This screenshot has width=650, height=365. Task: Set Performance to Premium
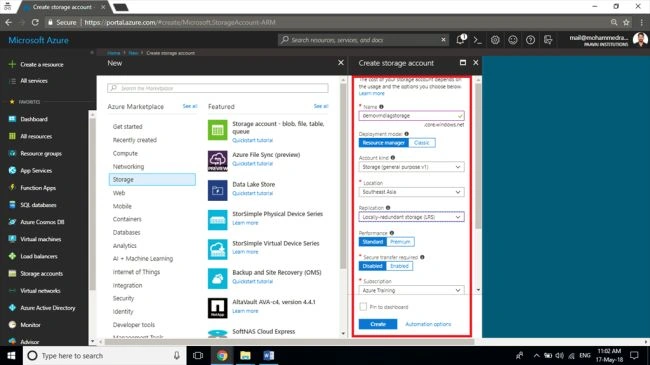(x=400, y=241)
